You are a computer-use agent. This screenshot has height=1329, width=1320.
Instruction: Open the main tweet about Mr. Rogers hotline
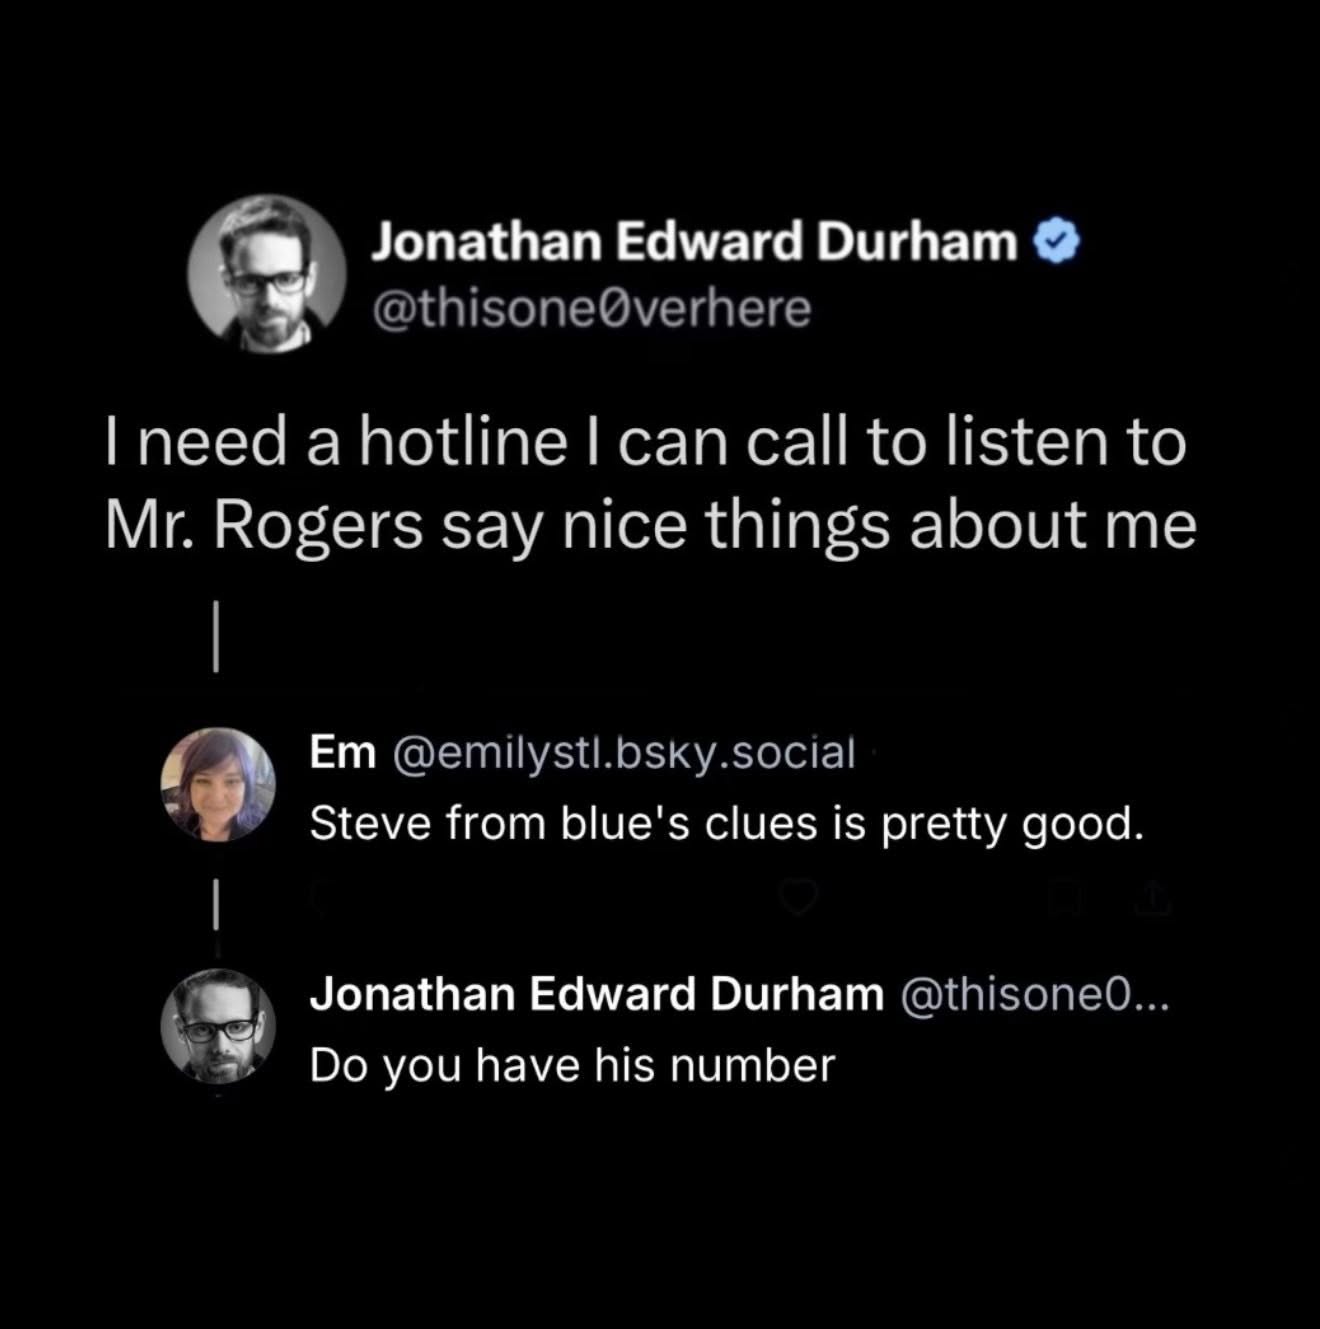tap(650, 485)
